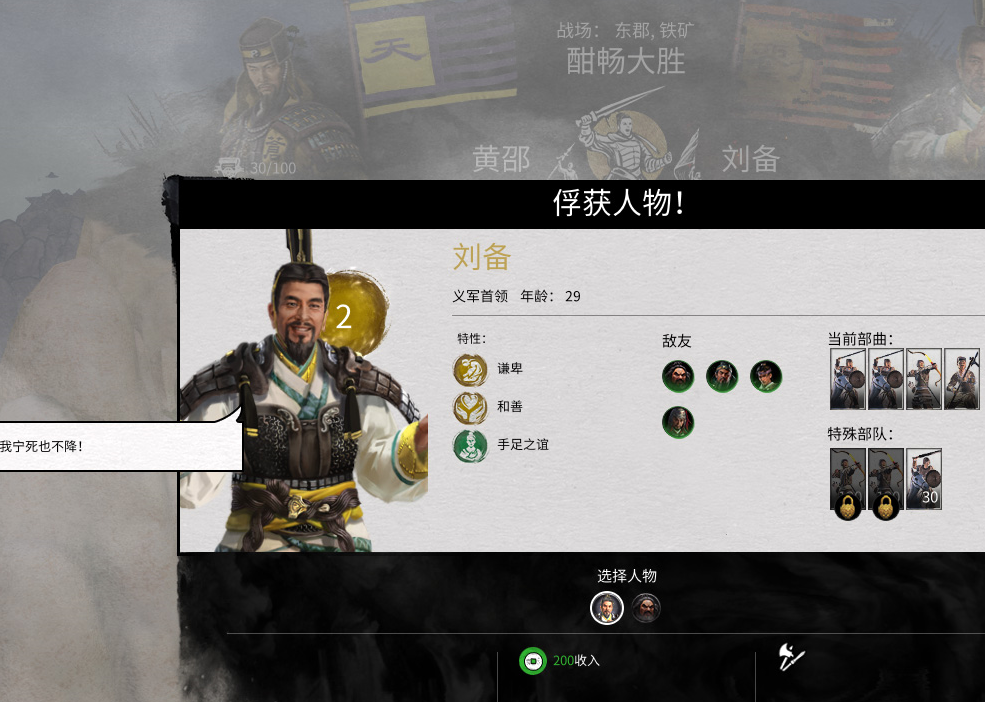Click the special unit card marked 30
Screen dimensions: 985x702
pyautogui.click(x=923, y=479)
